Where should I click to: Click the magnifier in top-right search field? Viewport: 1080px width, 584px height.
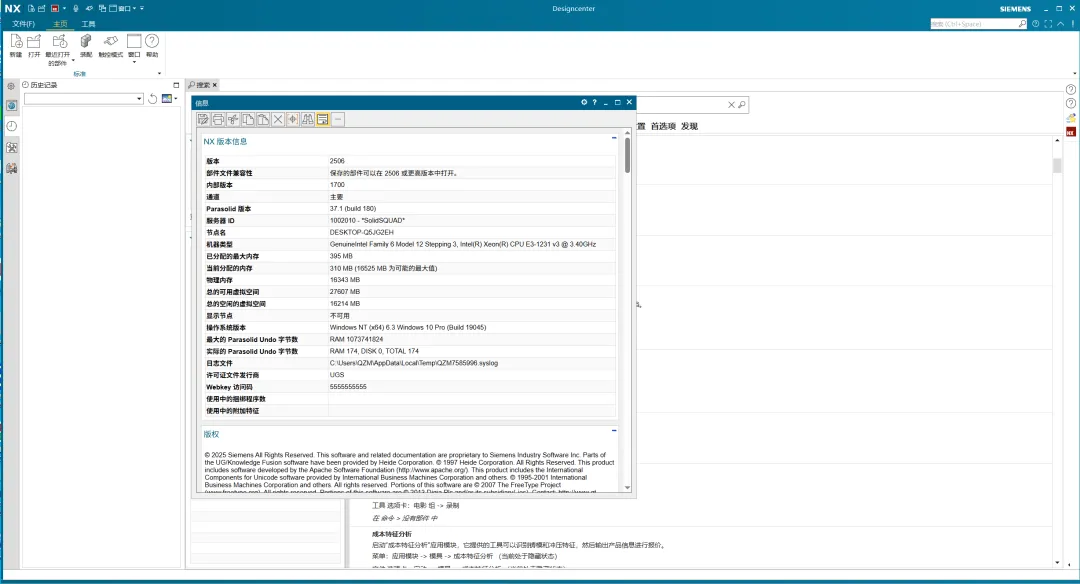coord(1022,24)
